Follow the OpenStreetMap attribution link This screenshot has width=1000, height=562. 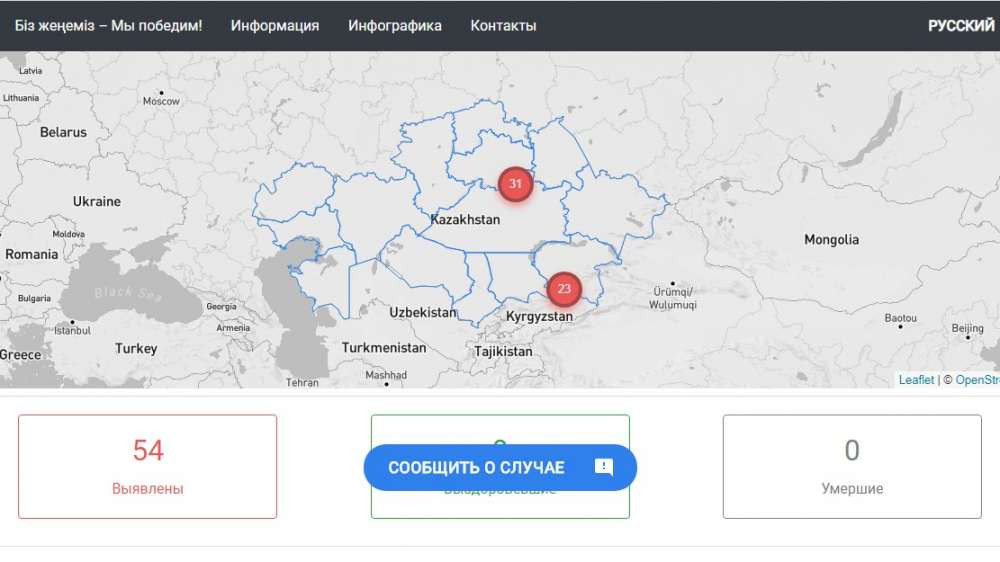click(977, 380)
